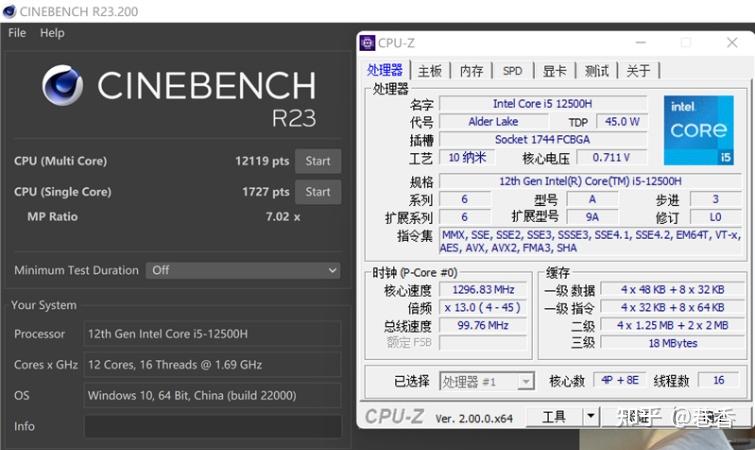Switch to the 测试 tab in CPU-Z
The width and height of the screenshot is (755, 450).
pos(597,71)
